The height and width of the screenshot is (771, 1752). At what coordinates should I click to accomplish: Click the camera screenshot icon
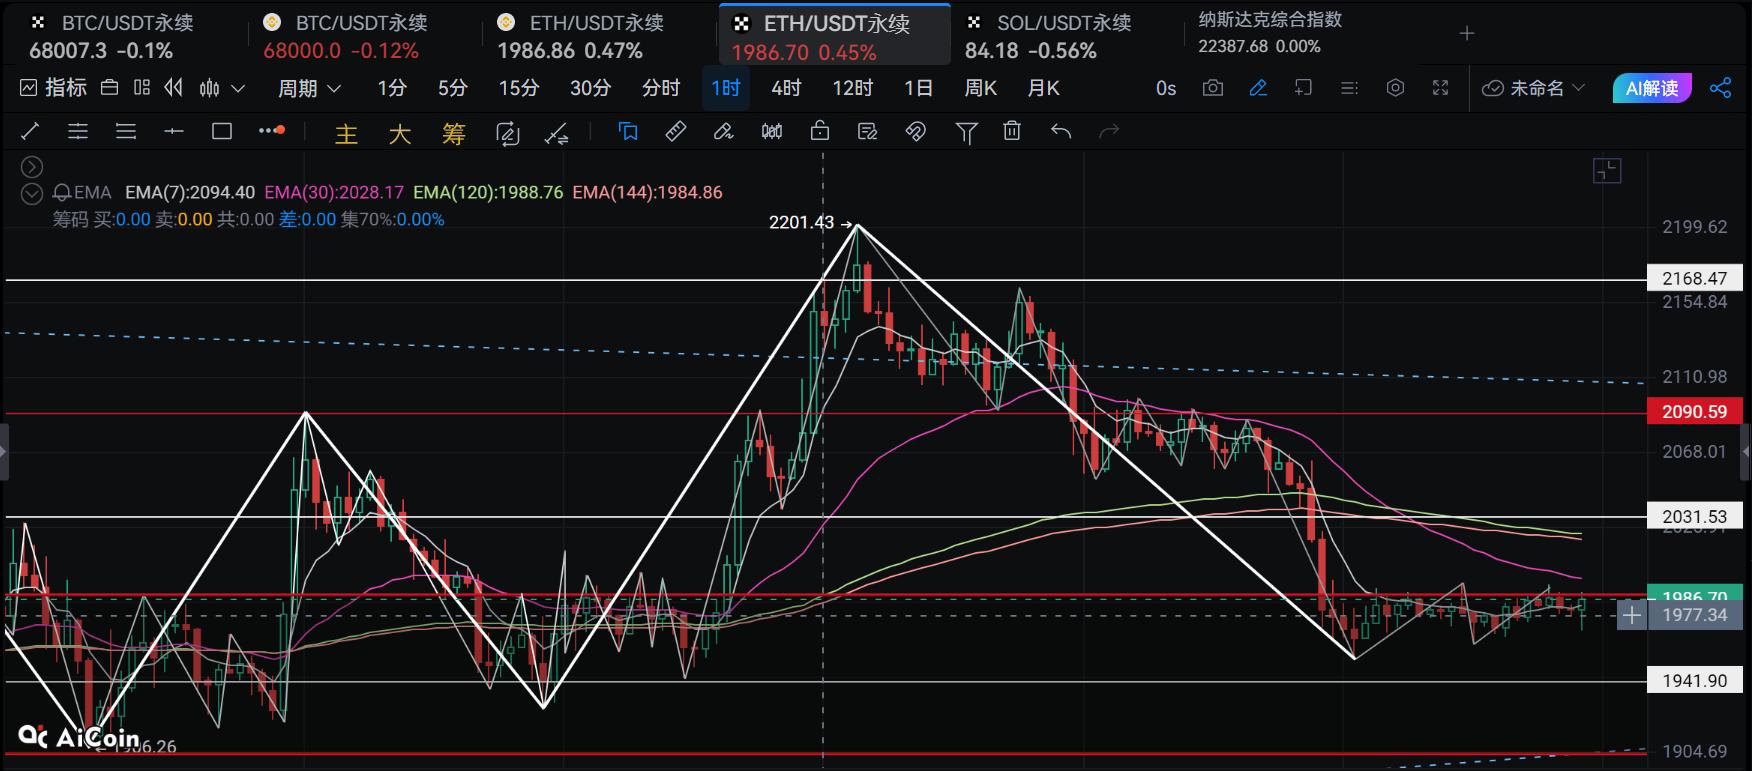(1212, 88)
